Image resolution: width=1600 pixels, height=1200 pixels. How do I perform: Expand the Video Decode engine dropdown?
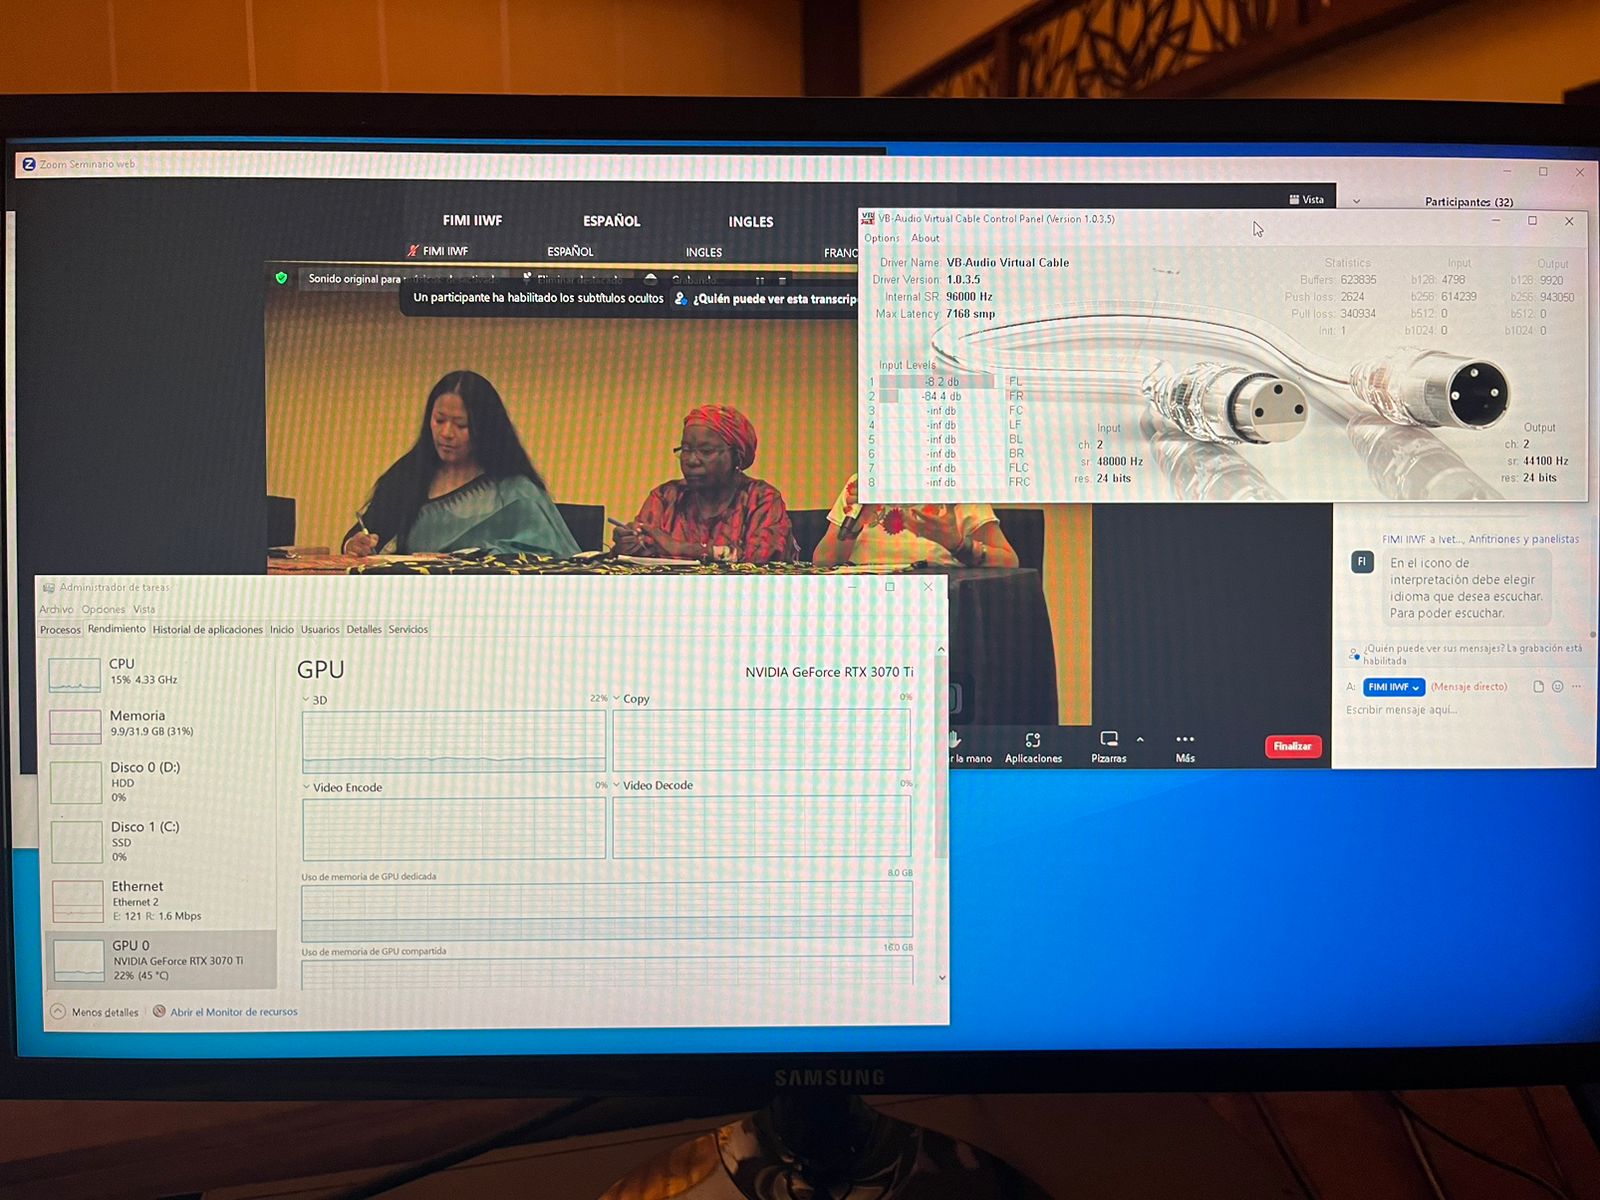617,785
